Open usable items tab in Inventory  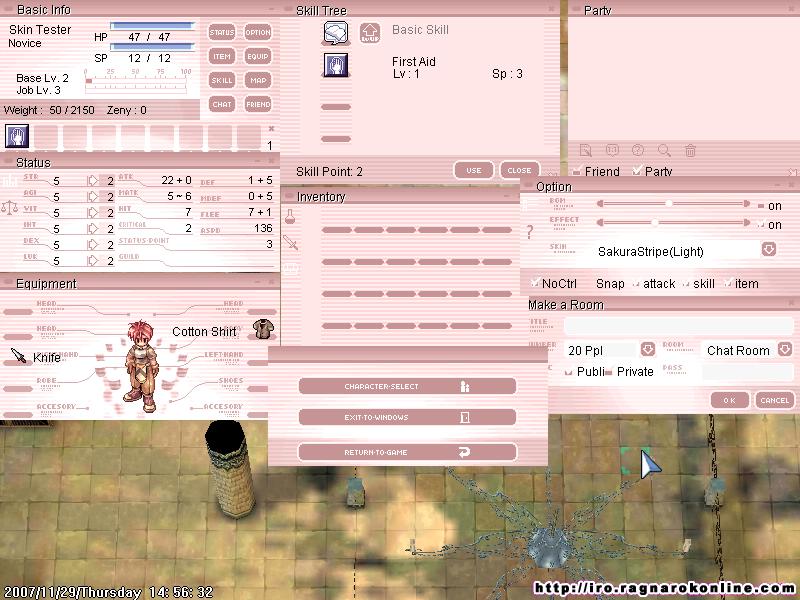290,216
